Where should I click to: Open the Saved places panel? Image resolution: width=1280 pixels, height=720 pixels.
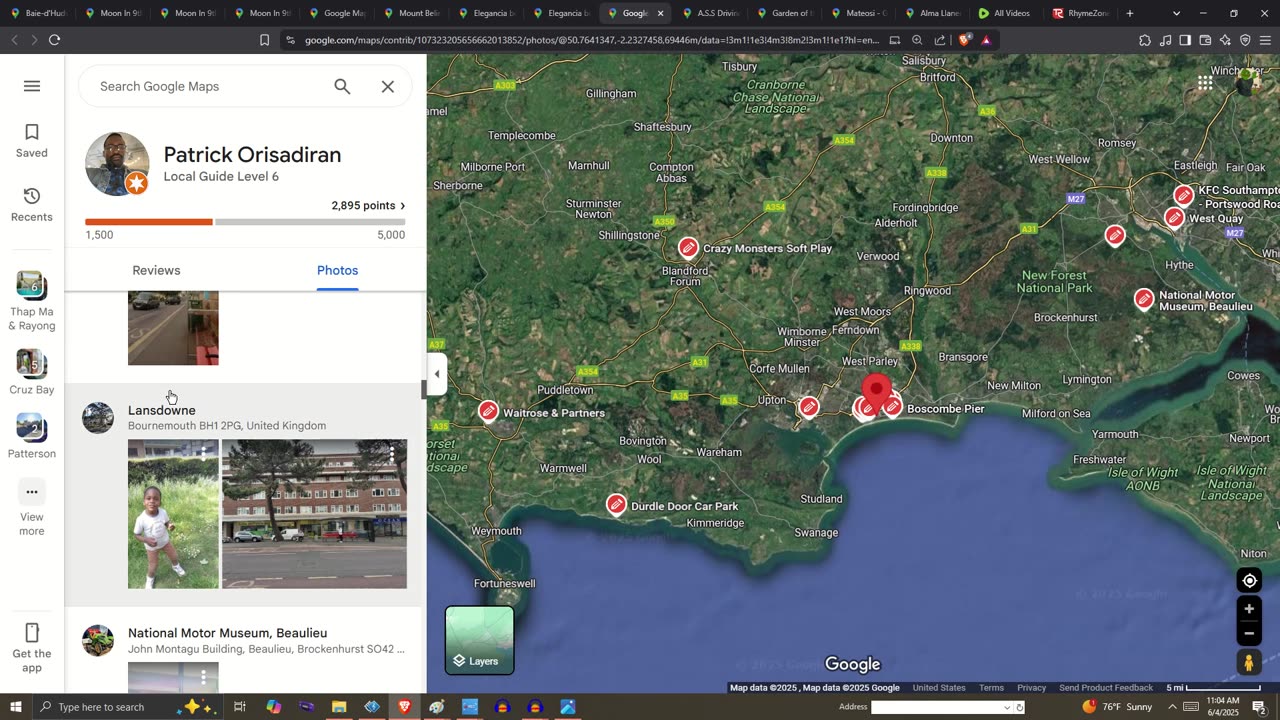tap(32, 141)
